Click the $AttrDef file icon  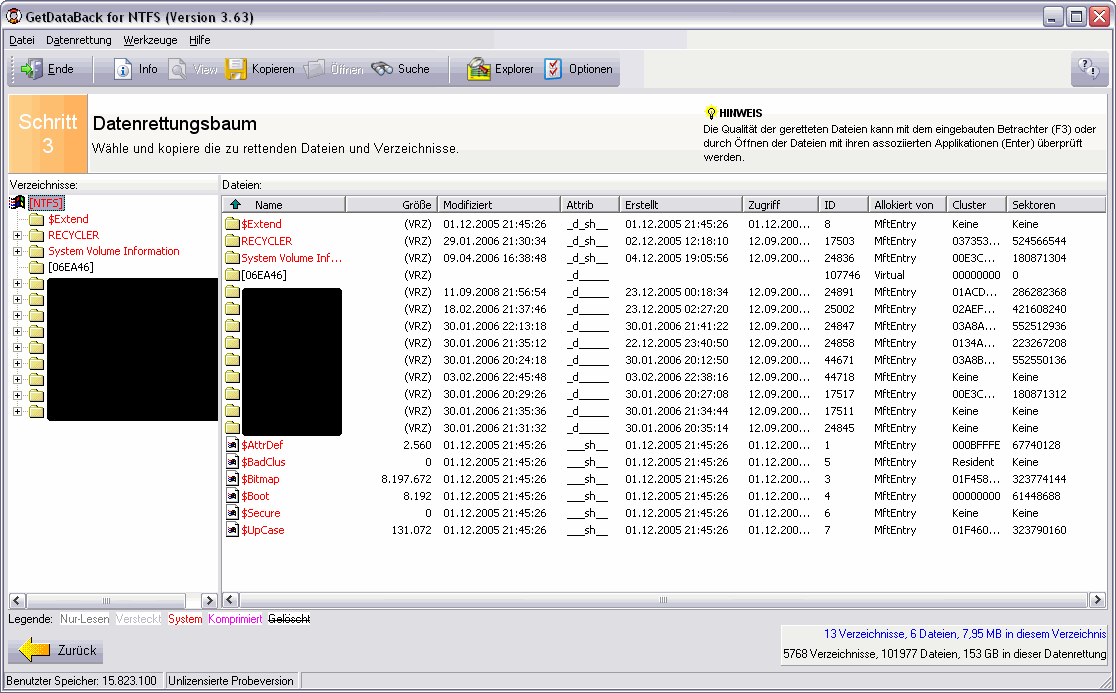click(x=232, y=445)
